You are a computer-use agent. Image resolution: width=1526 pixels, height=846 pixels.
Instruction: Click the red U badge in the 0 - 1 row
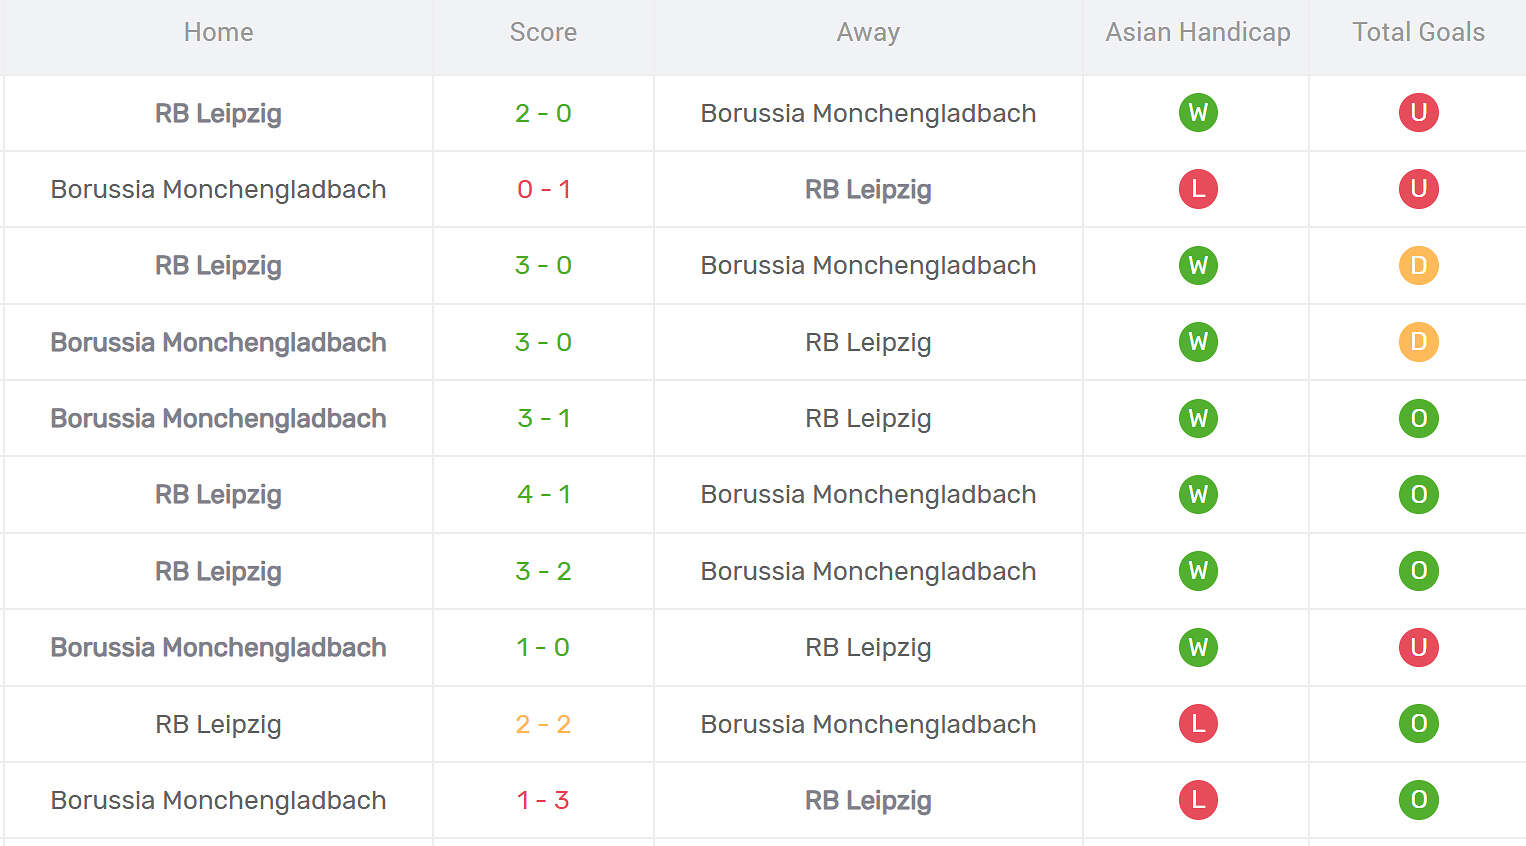1418,189
